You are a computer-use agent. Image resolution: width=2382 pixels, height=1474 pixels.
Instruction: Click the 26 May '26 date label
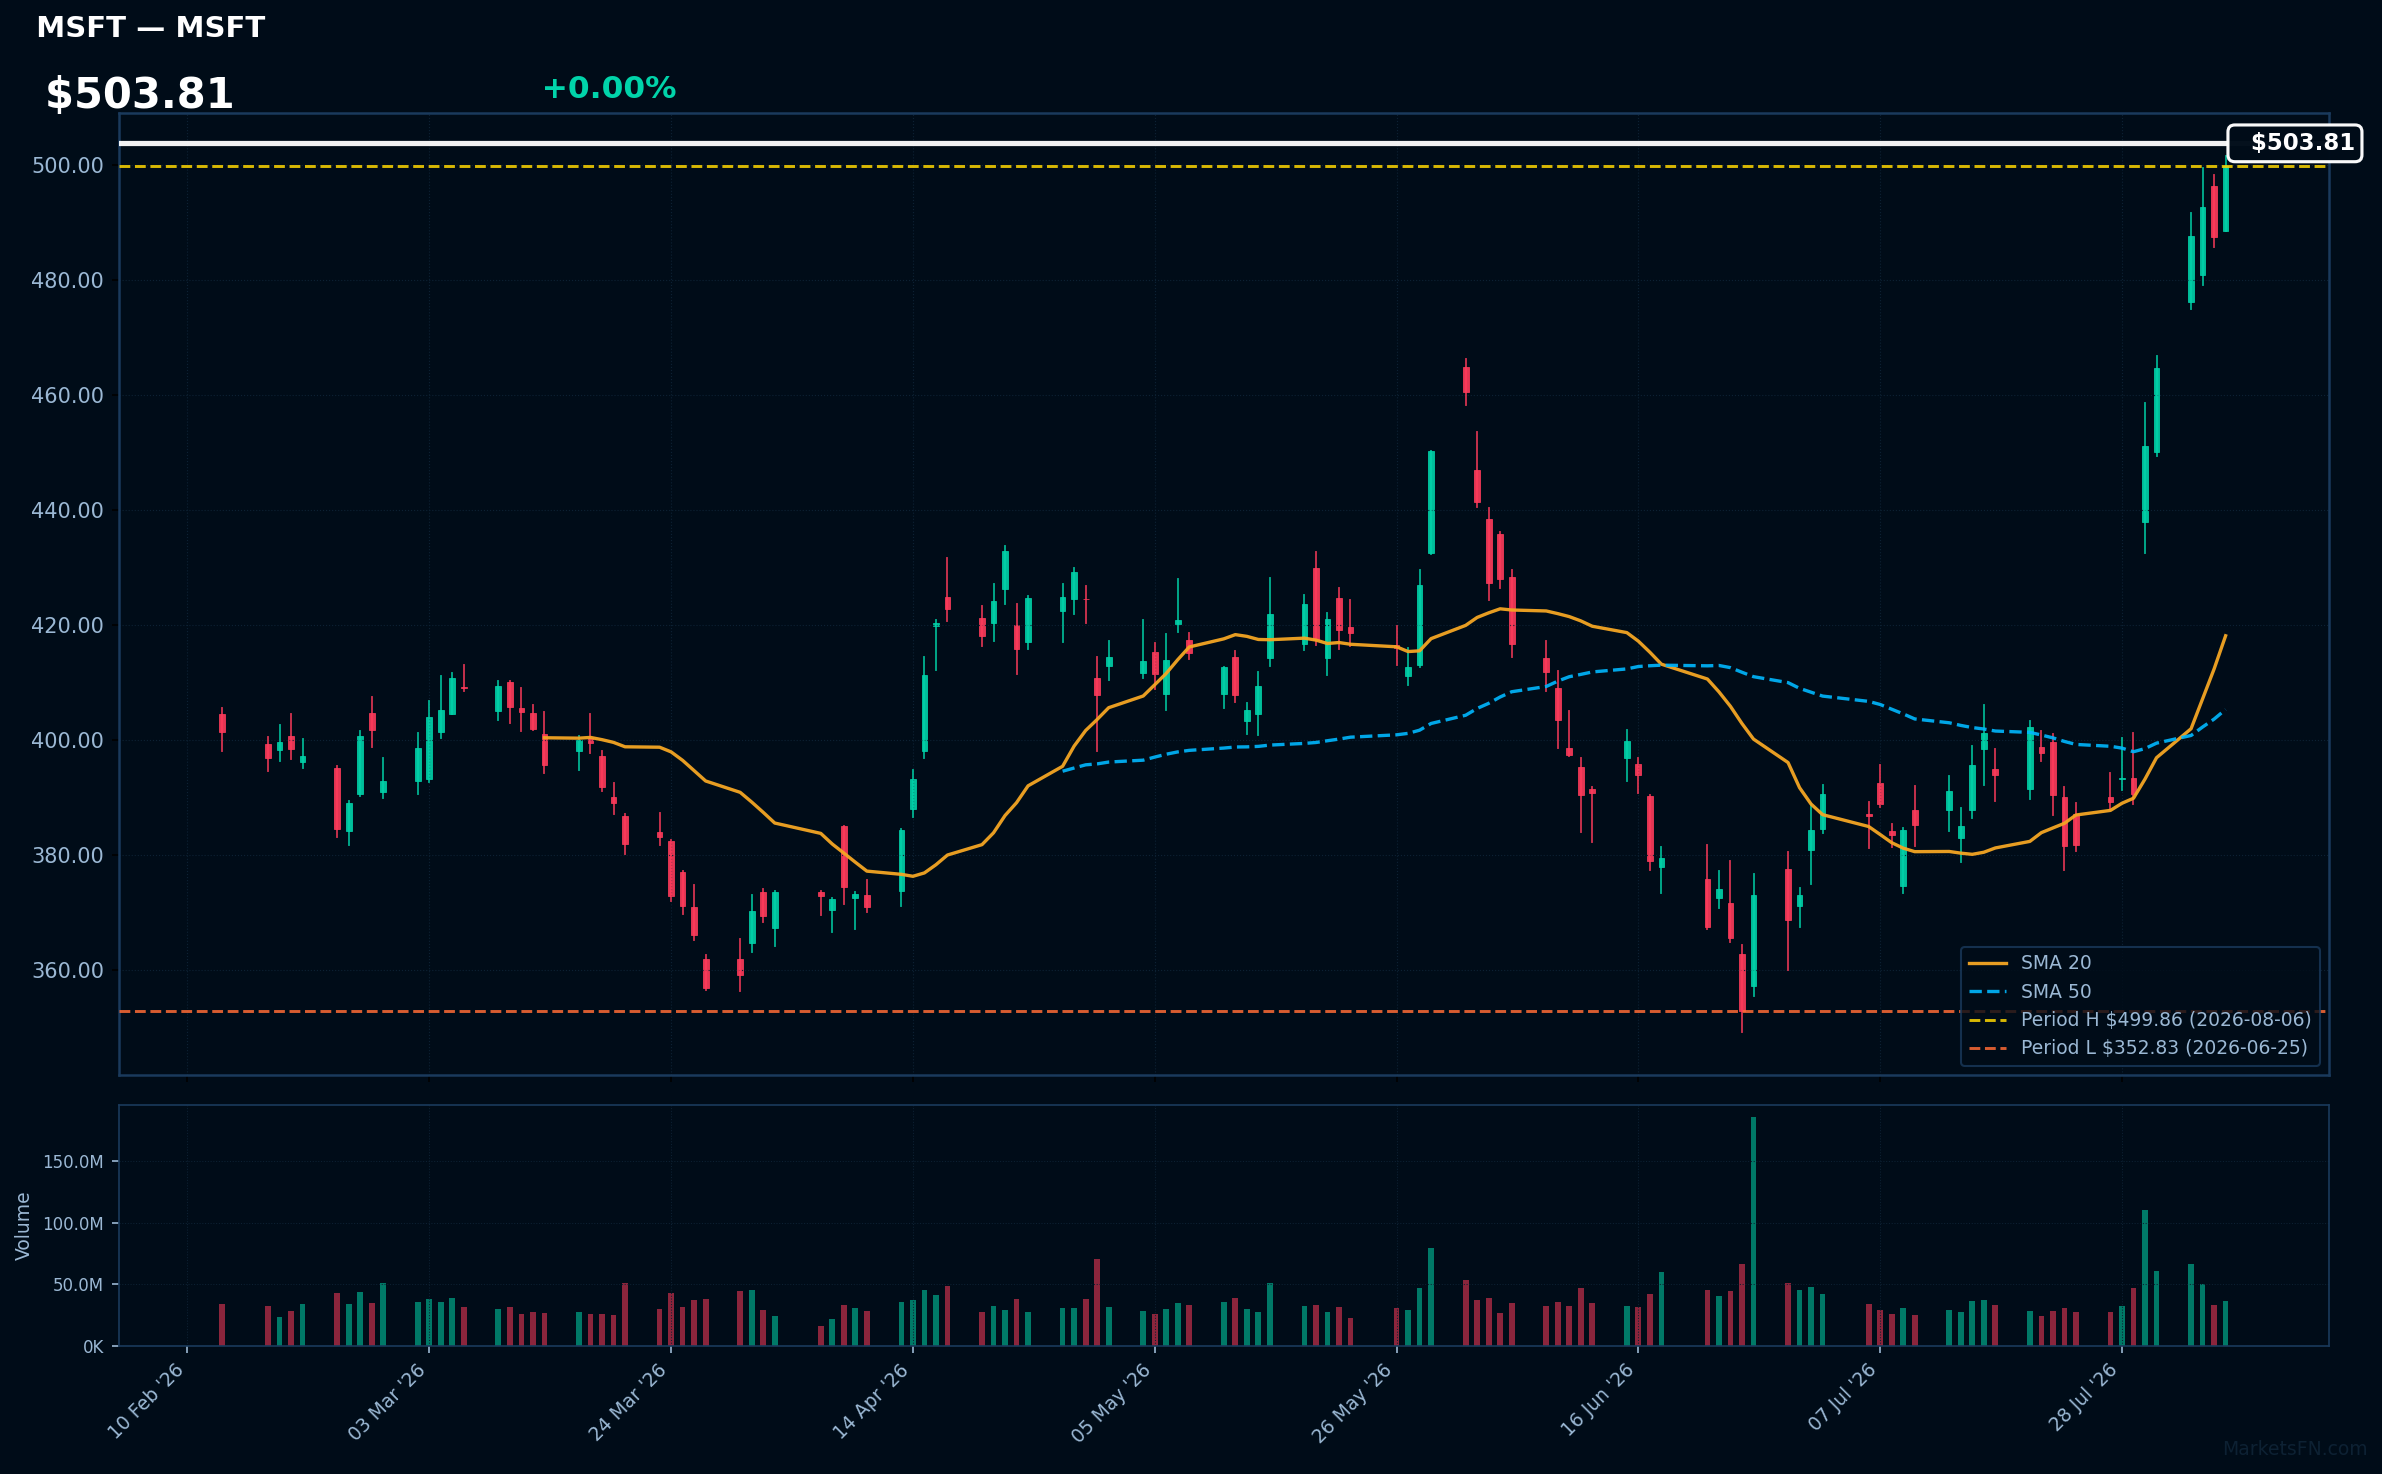pos(1352,1401)
